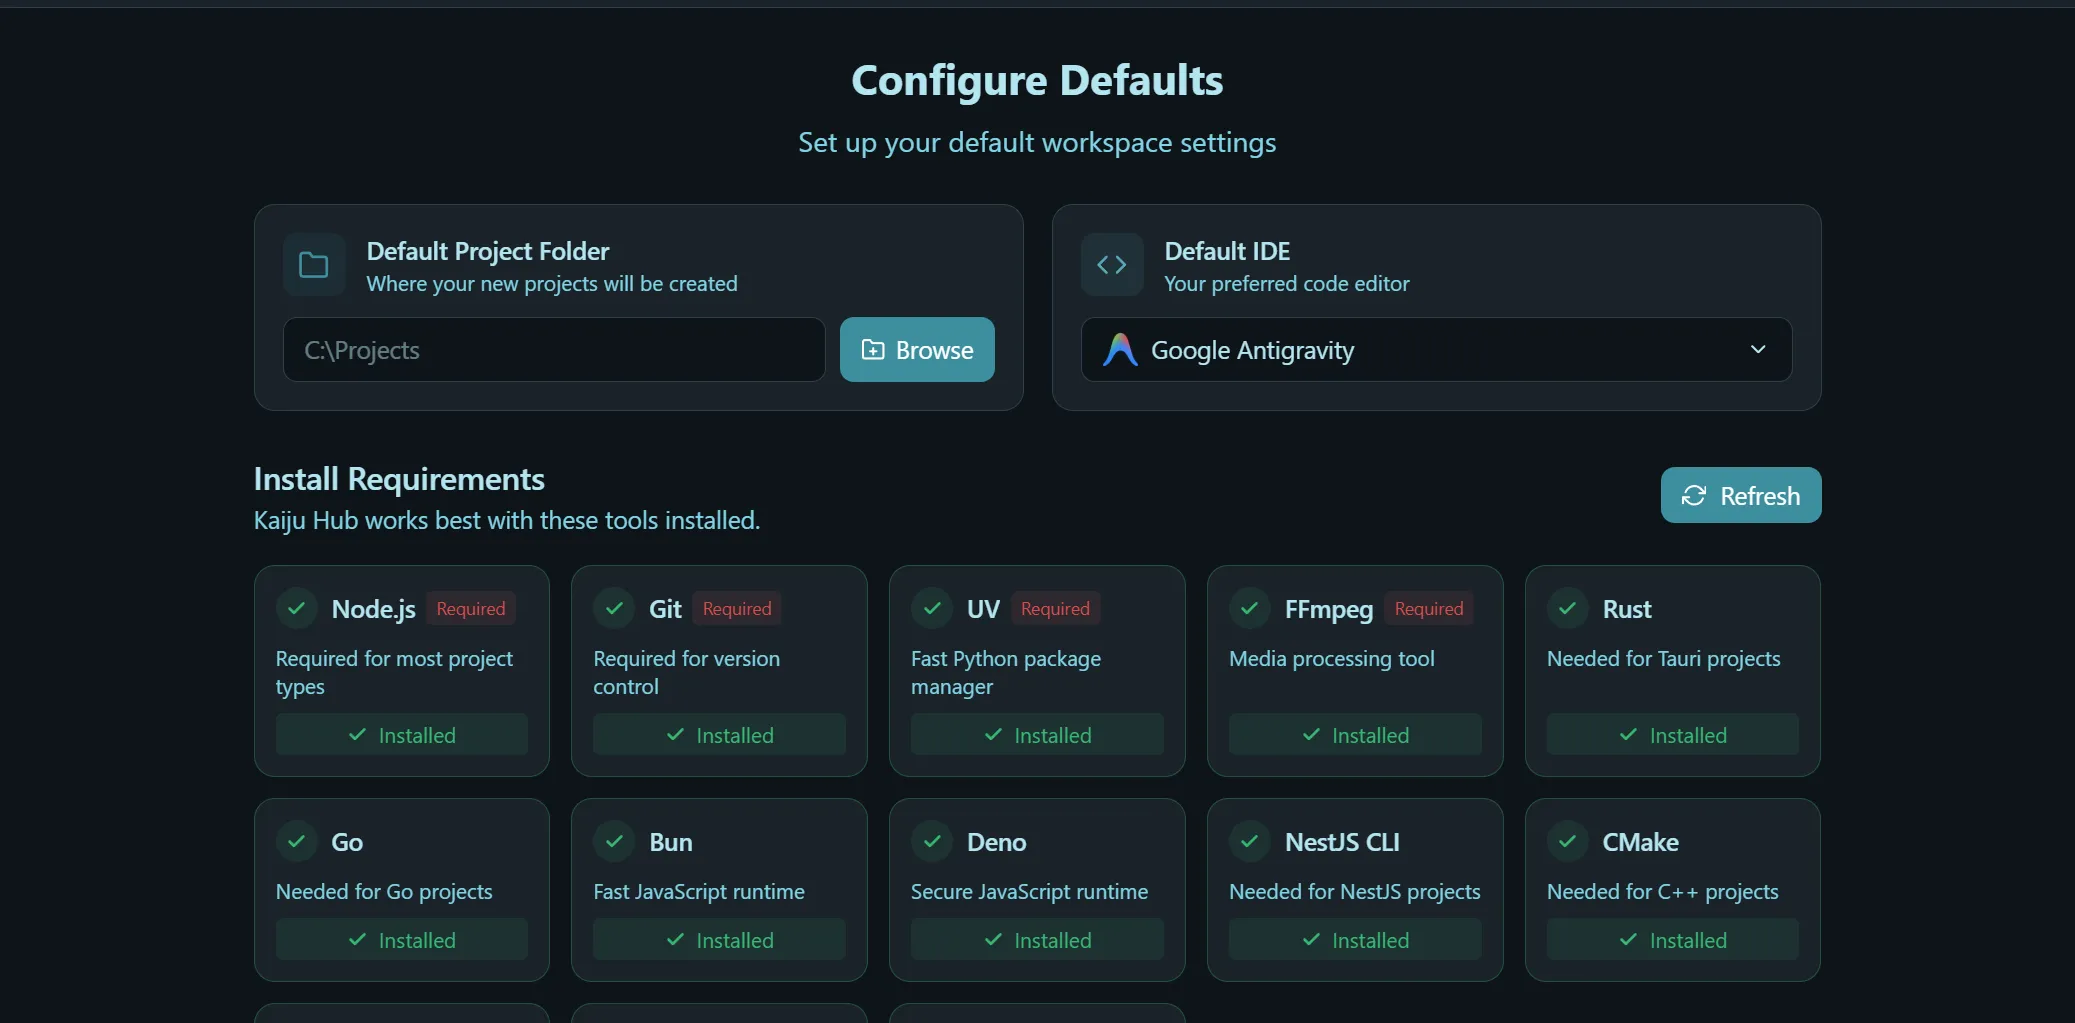Viewport: 2075px width, 1023px height.
Task: Click the Required badge on UV
Action: (x=1055, y=609)
